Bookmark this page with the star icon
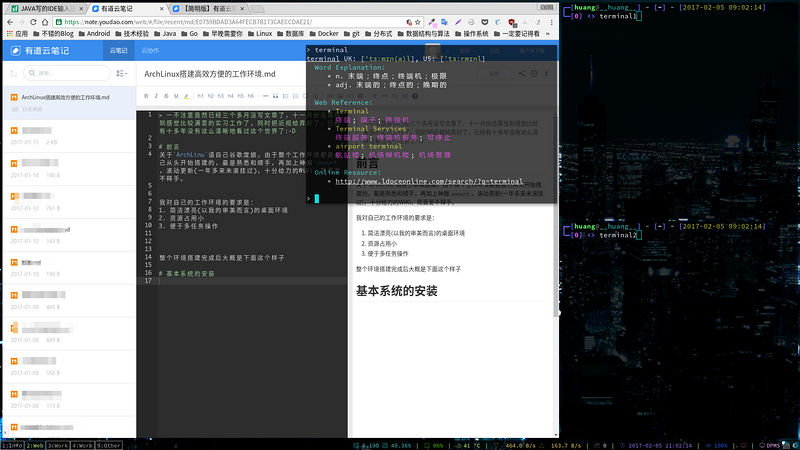The image size is (800, 450). coord(418,22)
